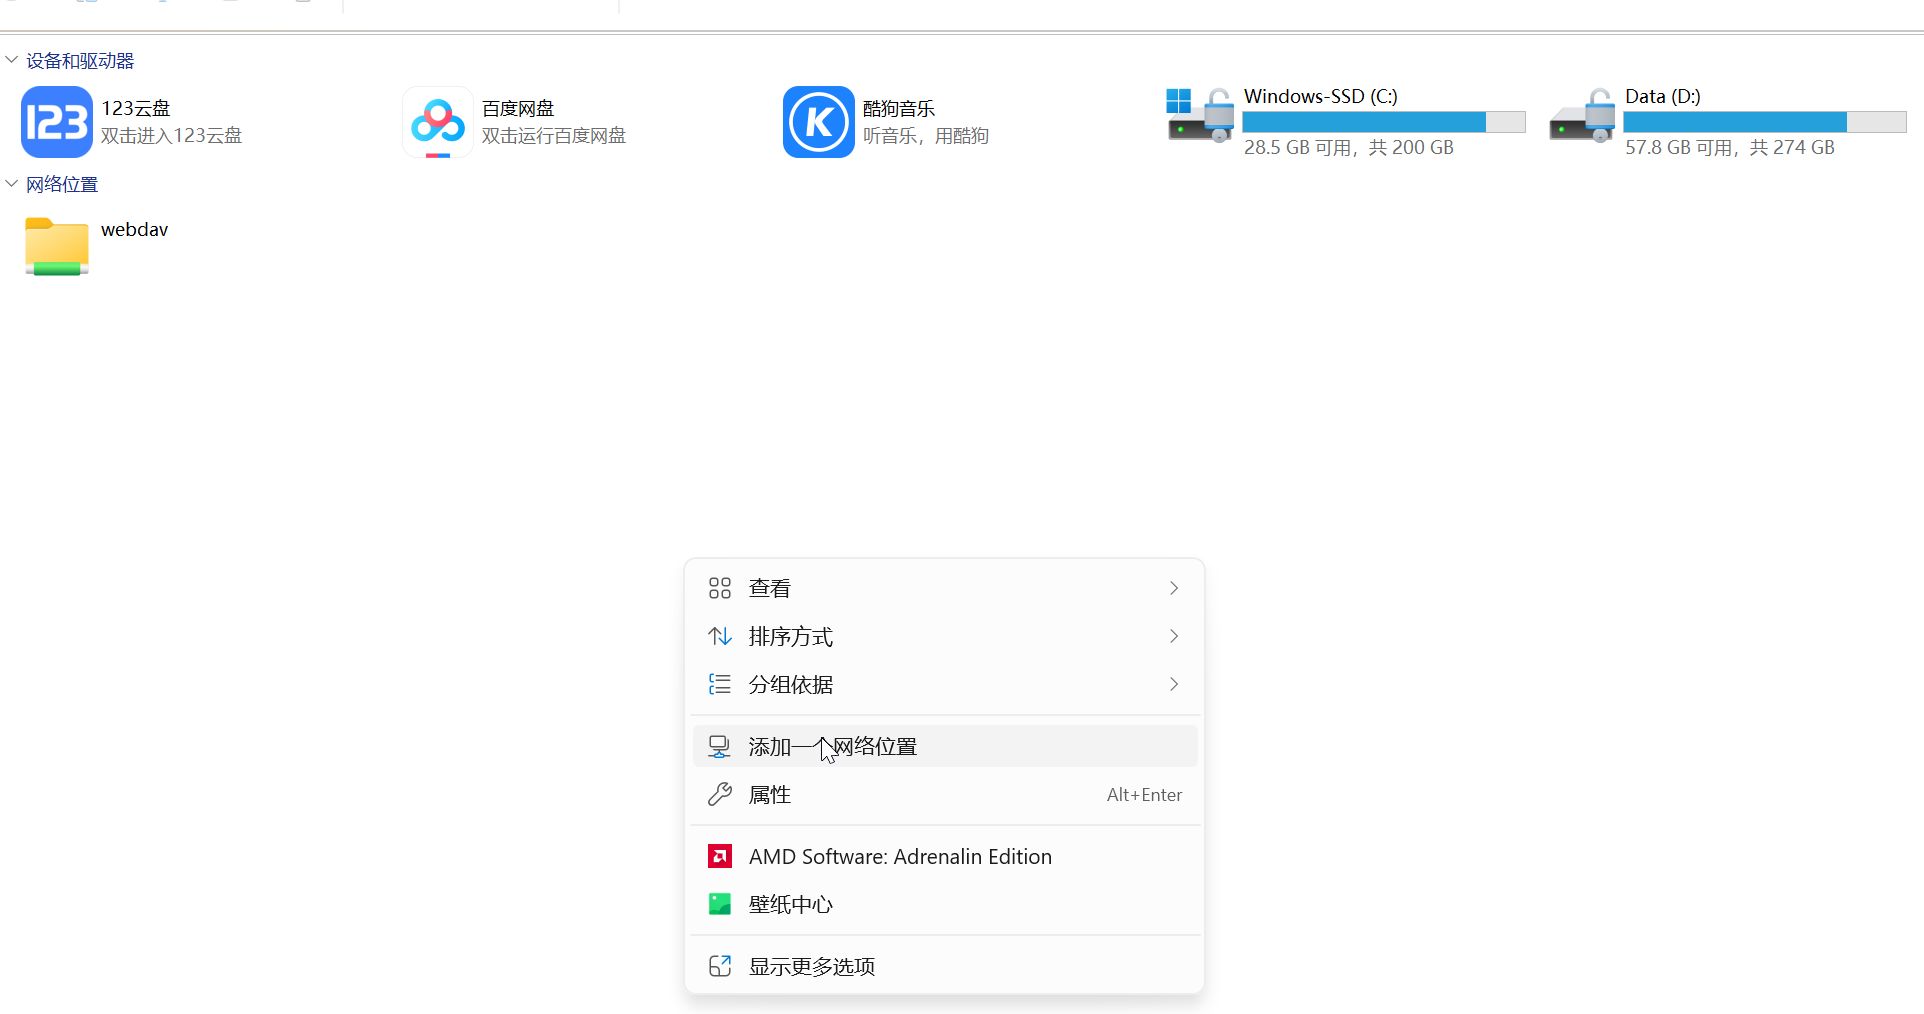Viewport: 1924px width, 1014px height.
Task: Collapse the 网络位置 group
Action: [x=12, y=184]
